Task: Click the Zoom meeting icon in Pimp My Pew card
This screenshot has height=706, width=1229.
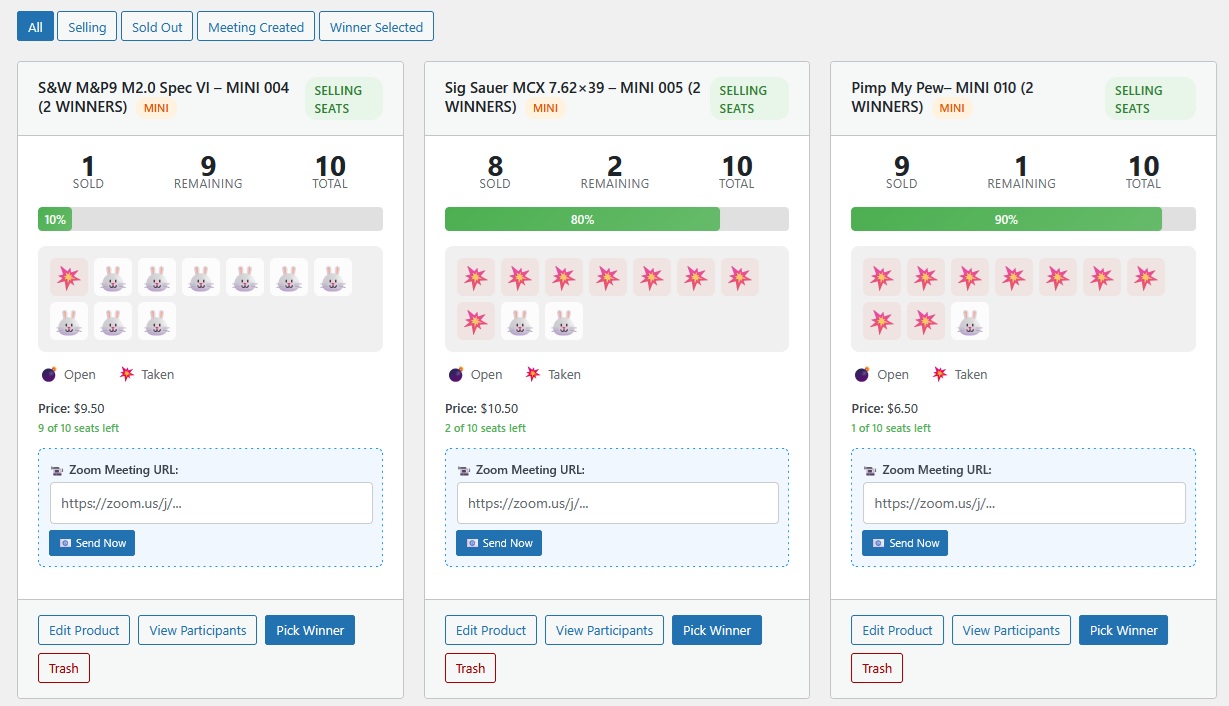Action: 868,469
